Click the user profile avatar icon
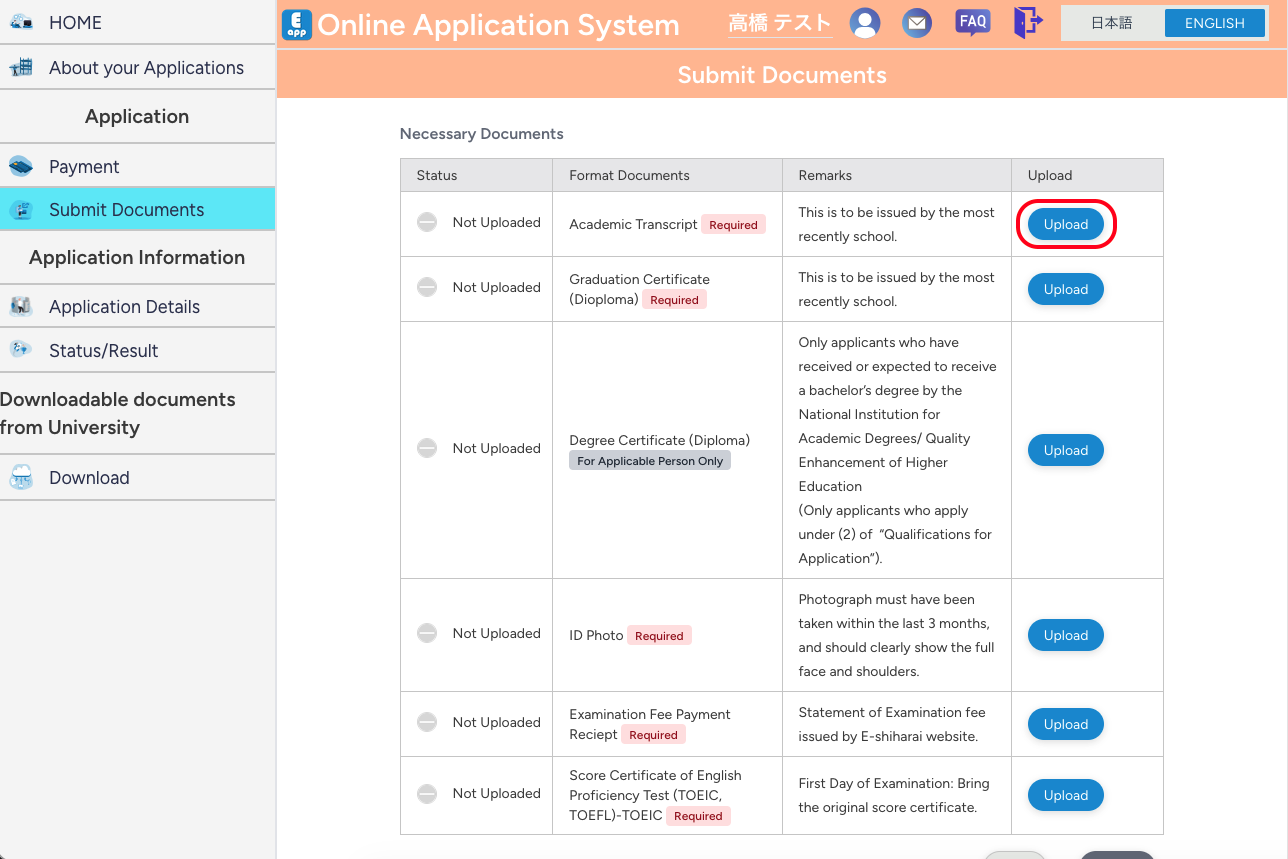 point(865,22)
